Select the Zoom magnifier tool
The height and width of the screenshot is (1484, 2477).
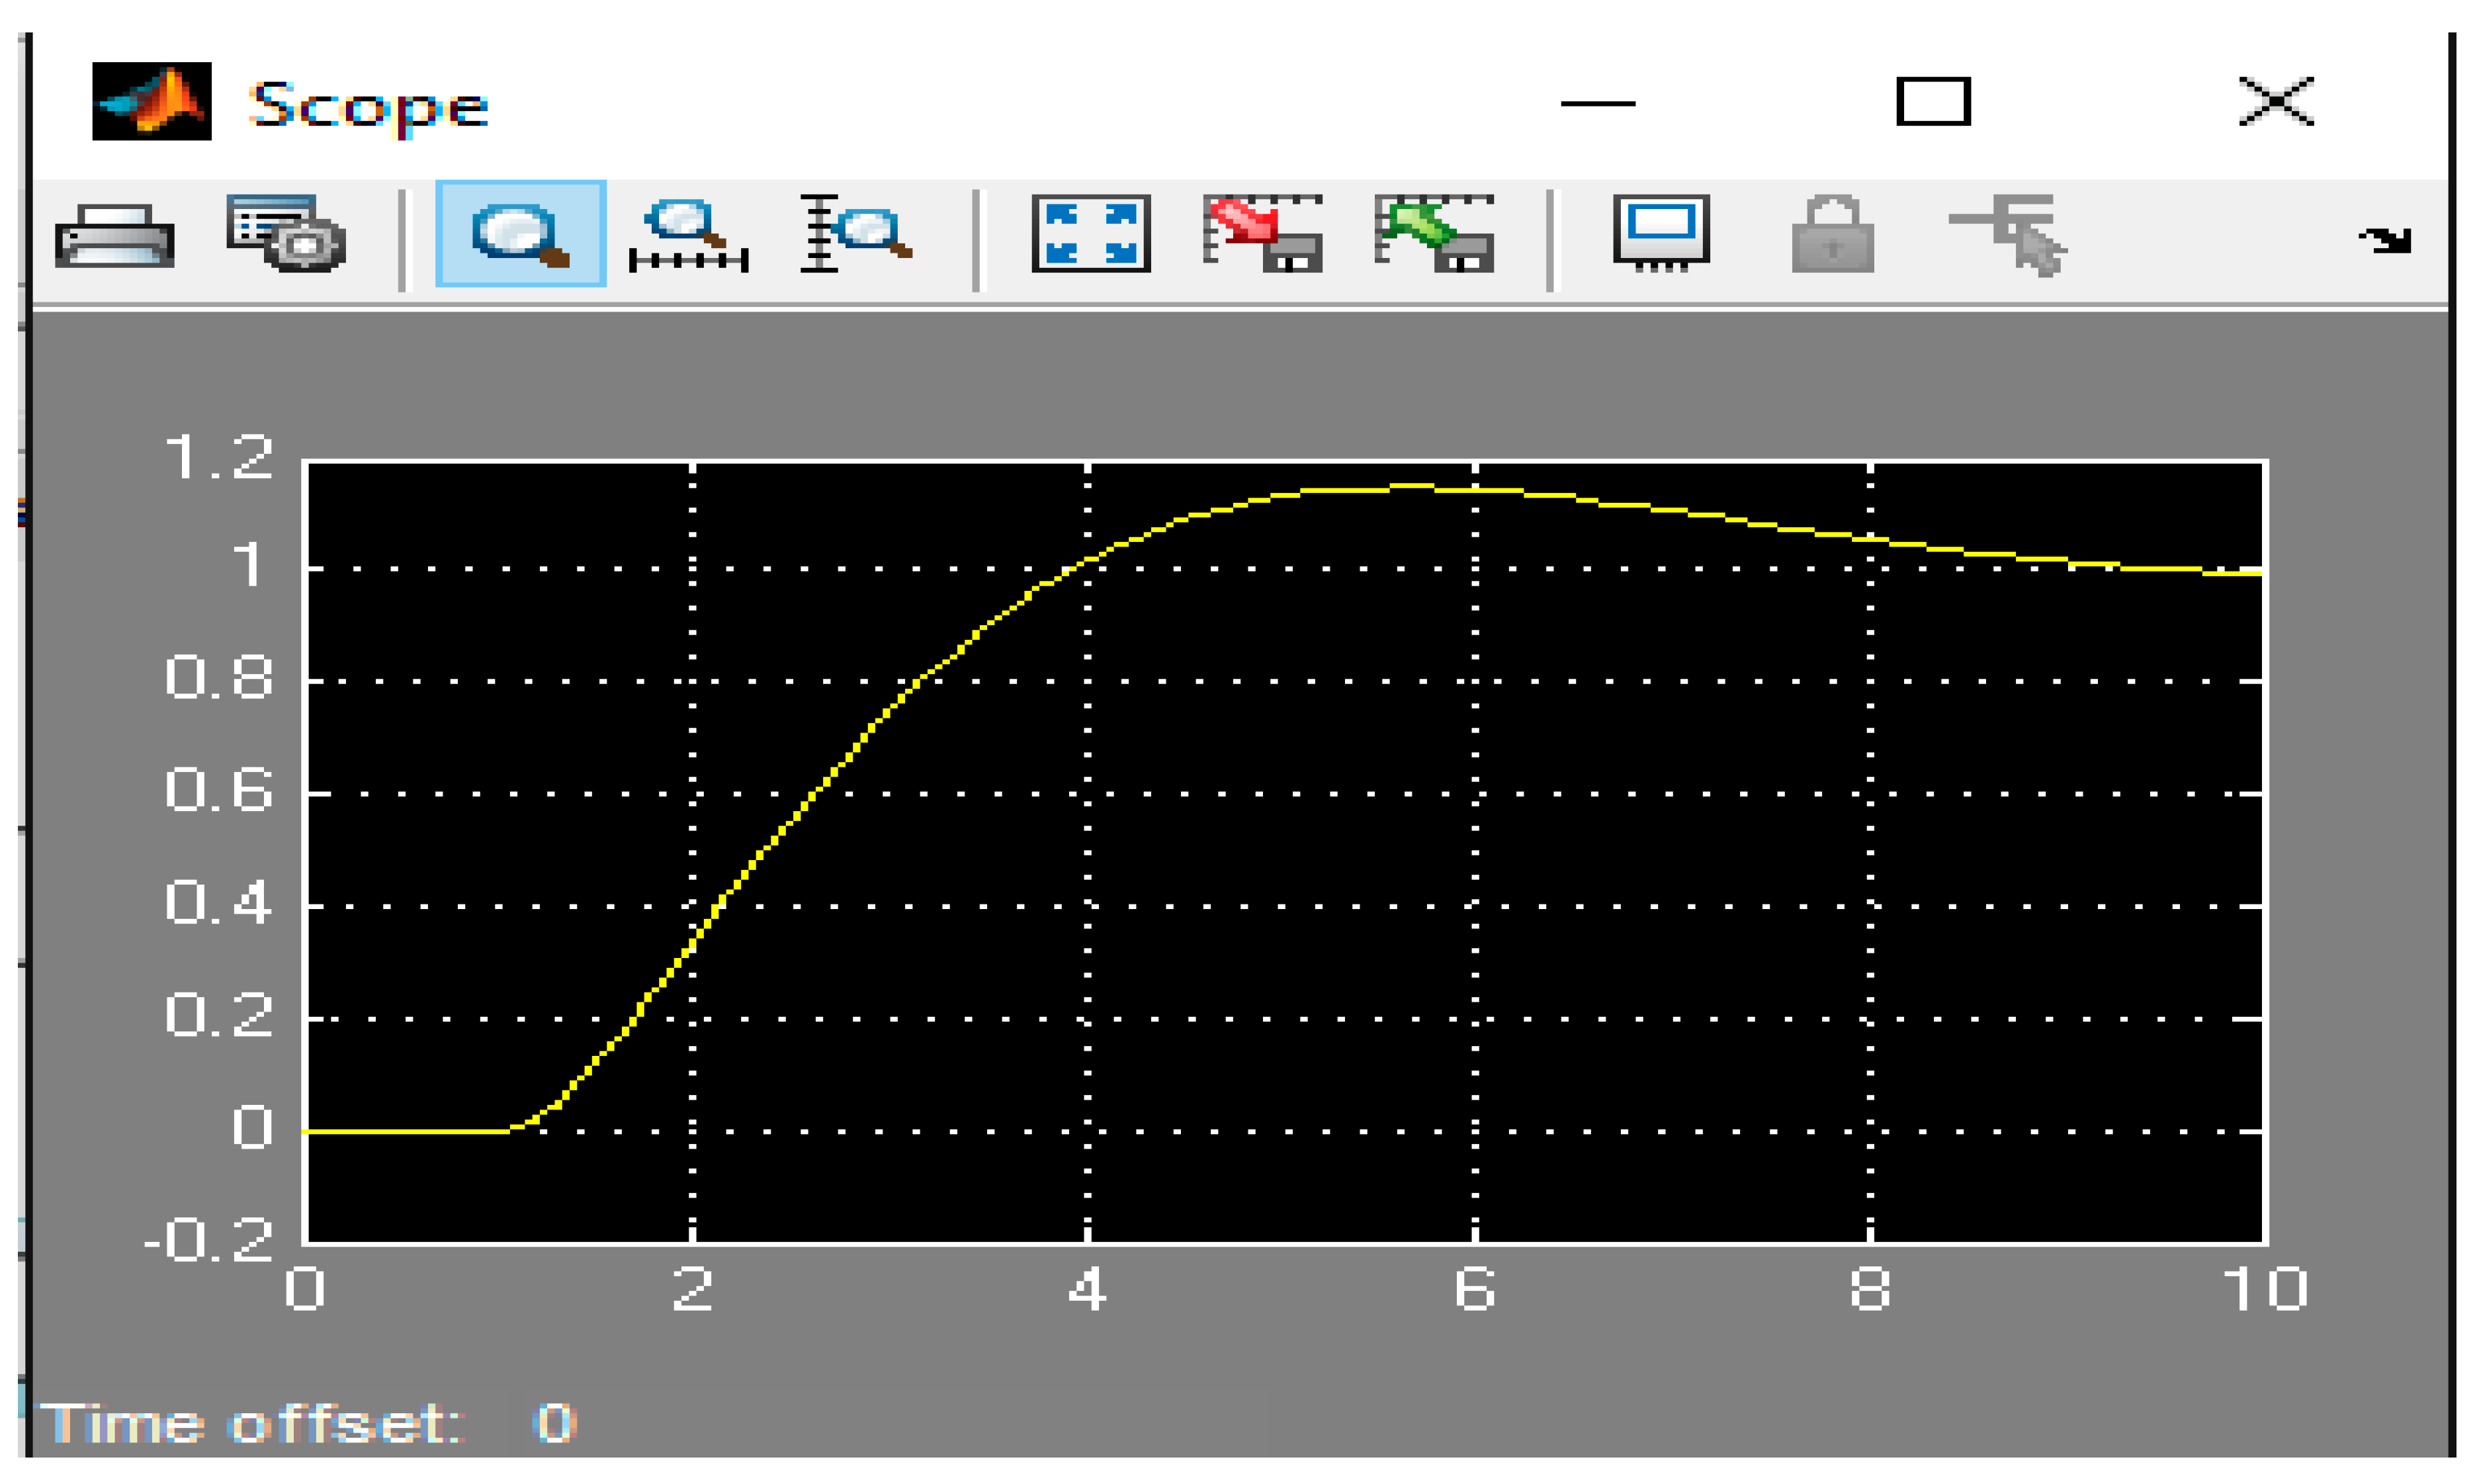(520, 234)
